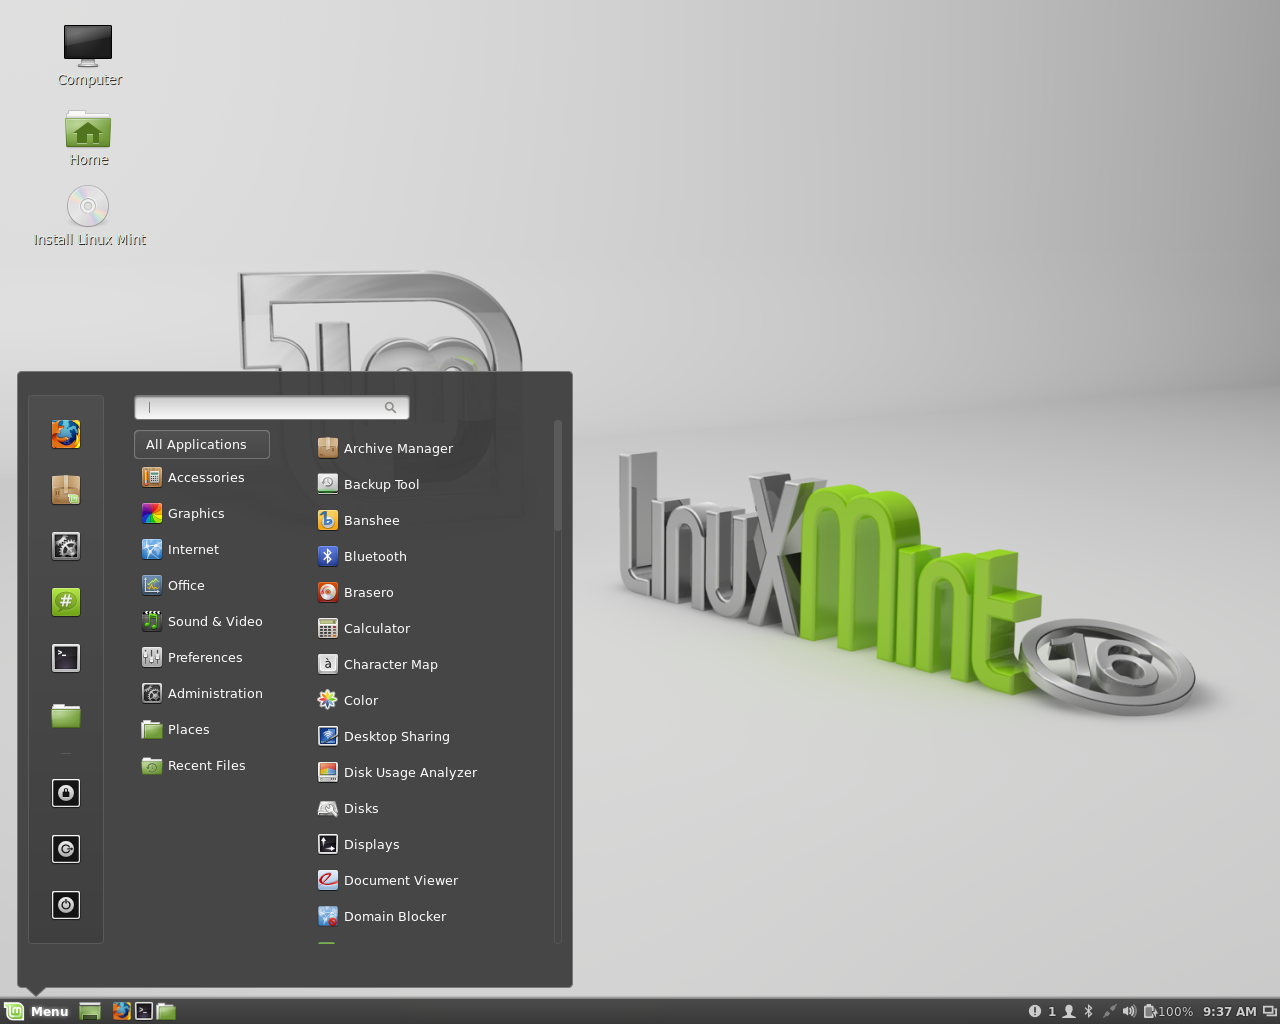The width and height of the screenshot is (1280, 1024).
Task: Launch Terminal from the menu favorites sidebar
Action: click(66, 657)
